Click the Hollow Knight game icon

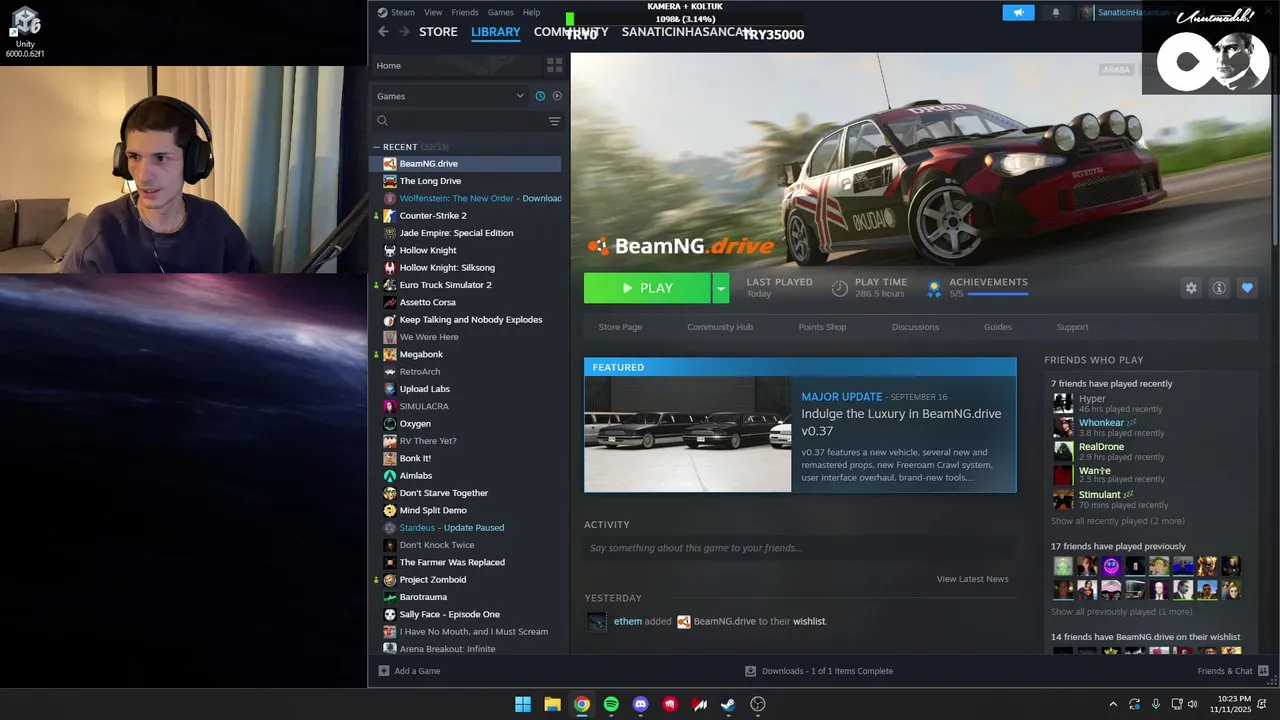pos(390,250)
